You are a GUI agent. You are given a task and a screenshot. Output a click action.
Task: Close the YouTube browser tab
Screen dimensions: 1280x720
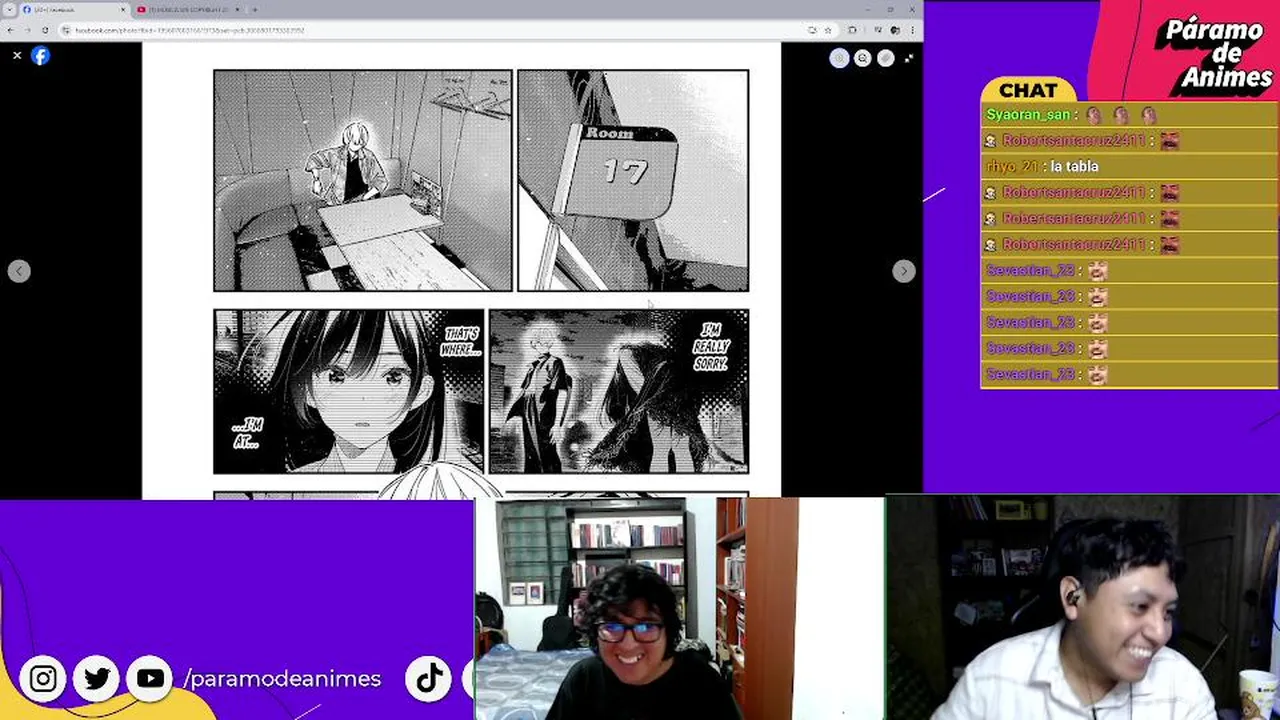point(237,9)
